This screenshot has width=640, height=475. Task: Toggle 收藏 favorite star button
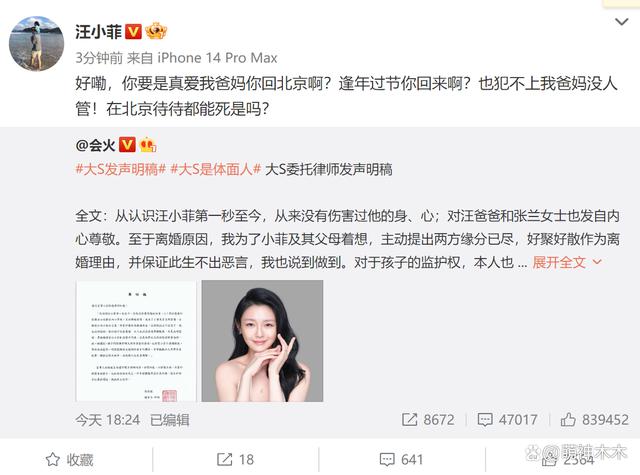pyautogui.click(x=69, y=460)
